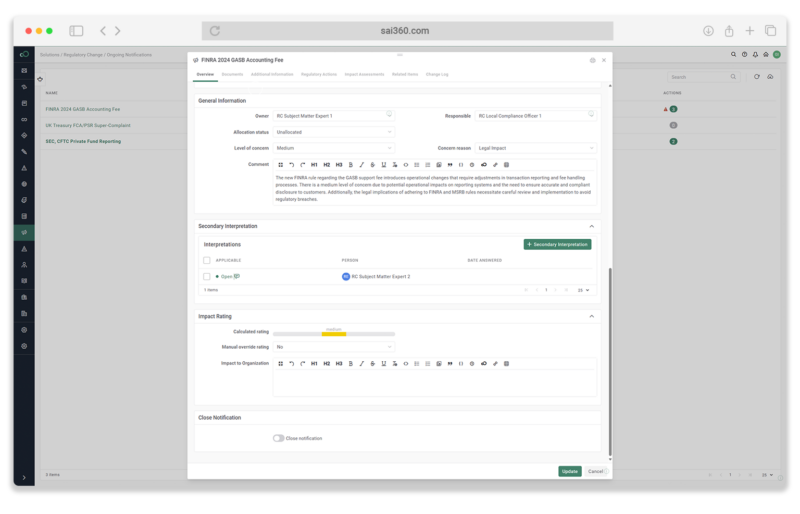The width and height of the screenshot is (800, 514).
Task: Insert table in Impact to Organization editor
Action: tap(506, 364)
